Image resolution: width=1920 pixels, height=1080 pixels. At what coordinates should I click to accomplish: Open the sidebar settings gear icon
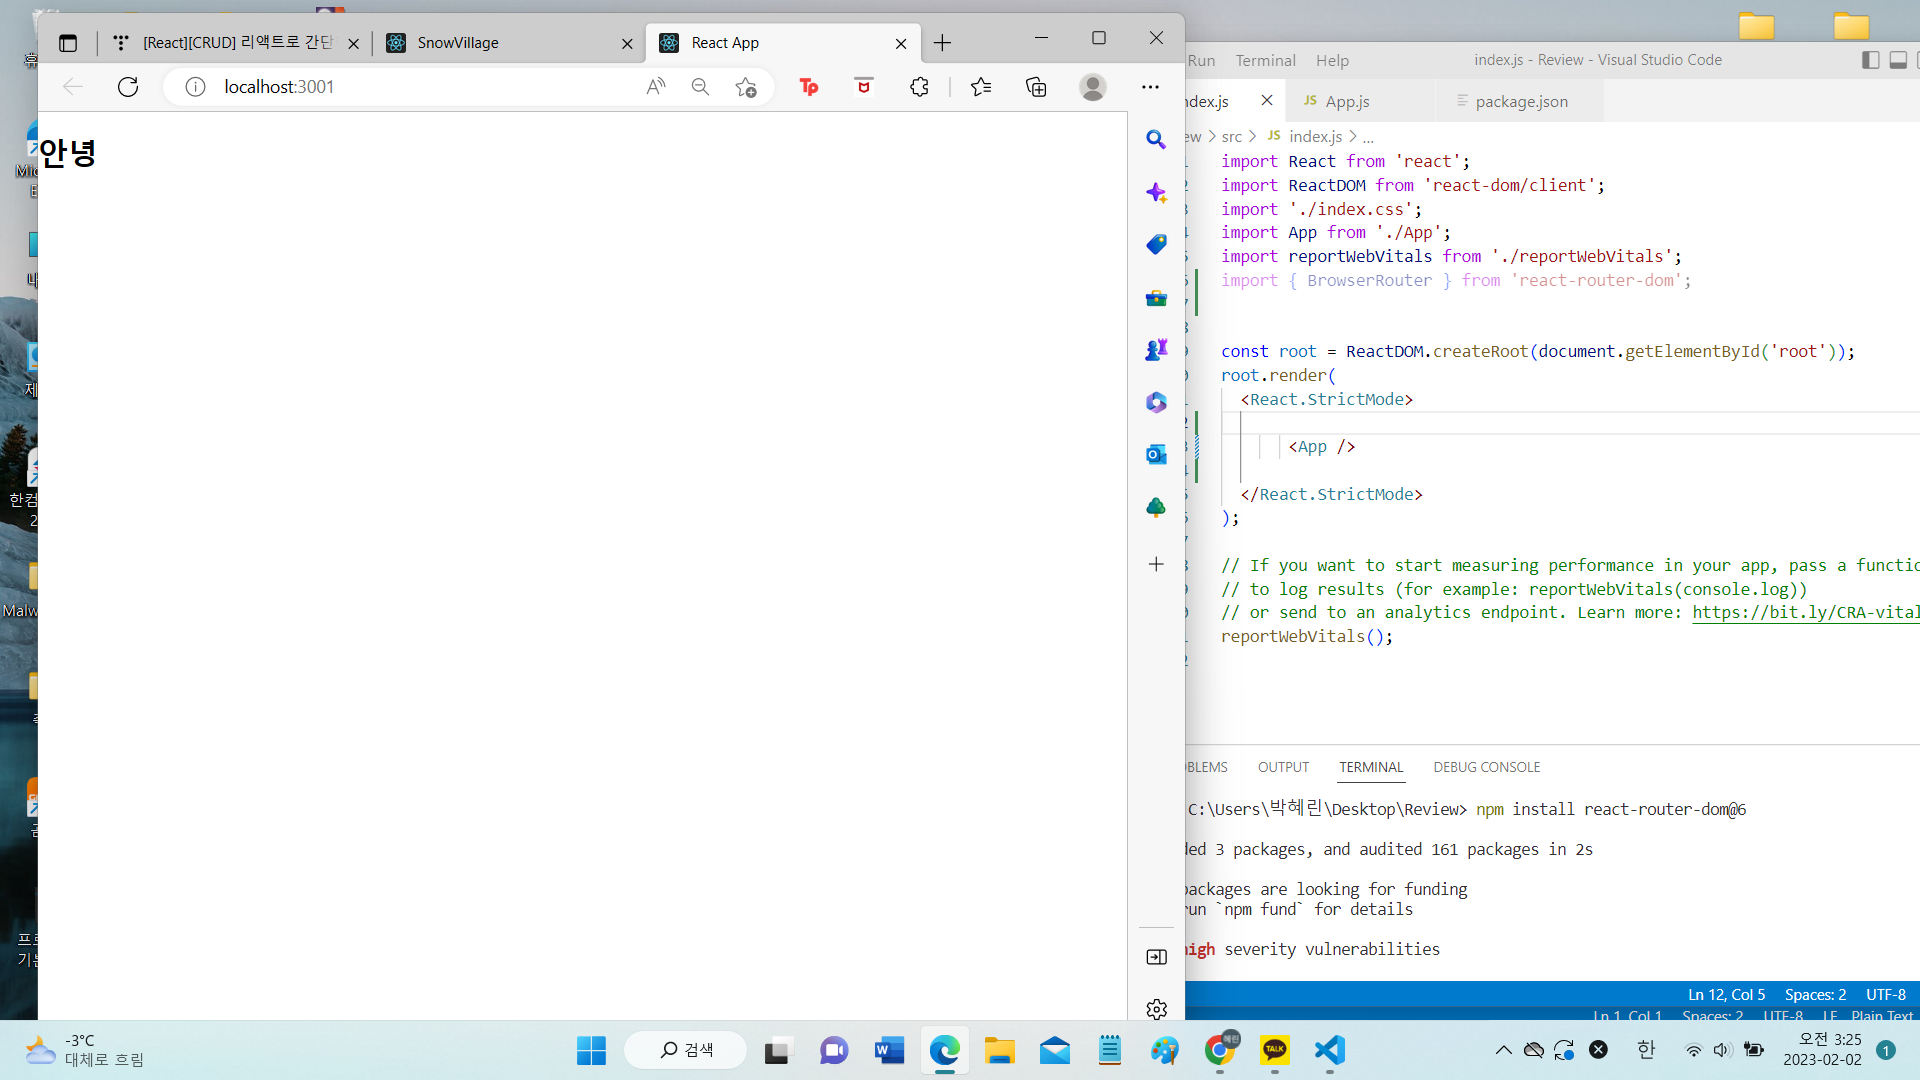(x=1156, y=1009)
